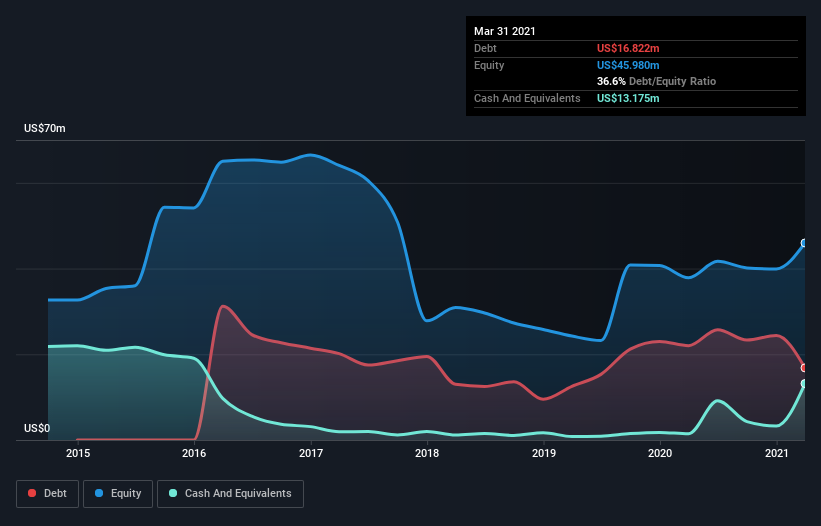Viewport: 821px width, 526px height.
Task: Toggle the Equity legend button
Action: coord(118,494)
